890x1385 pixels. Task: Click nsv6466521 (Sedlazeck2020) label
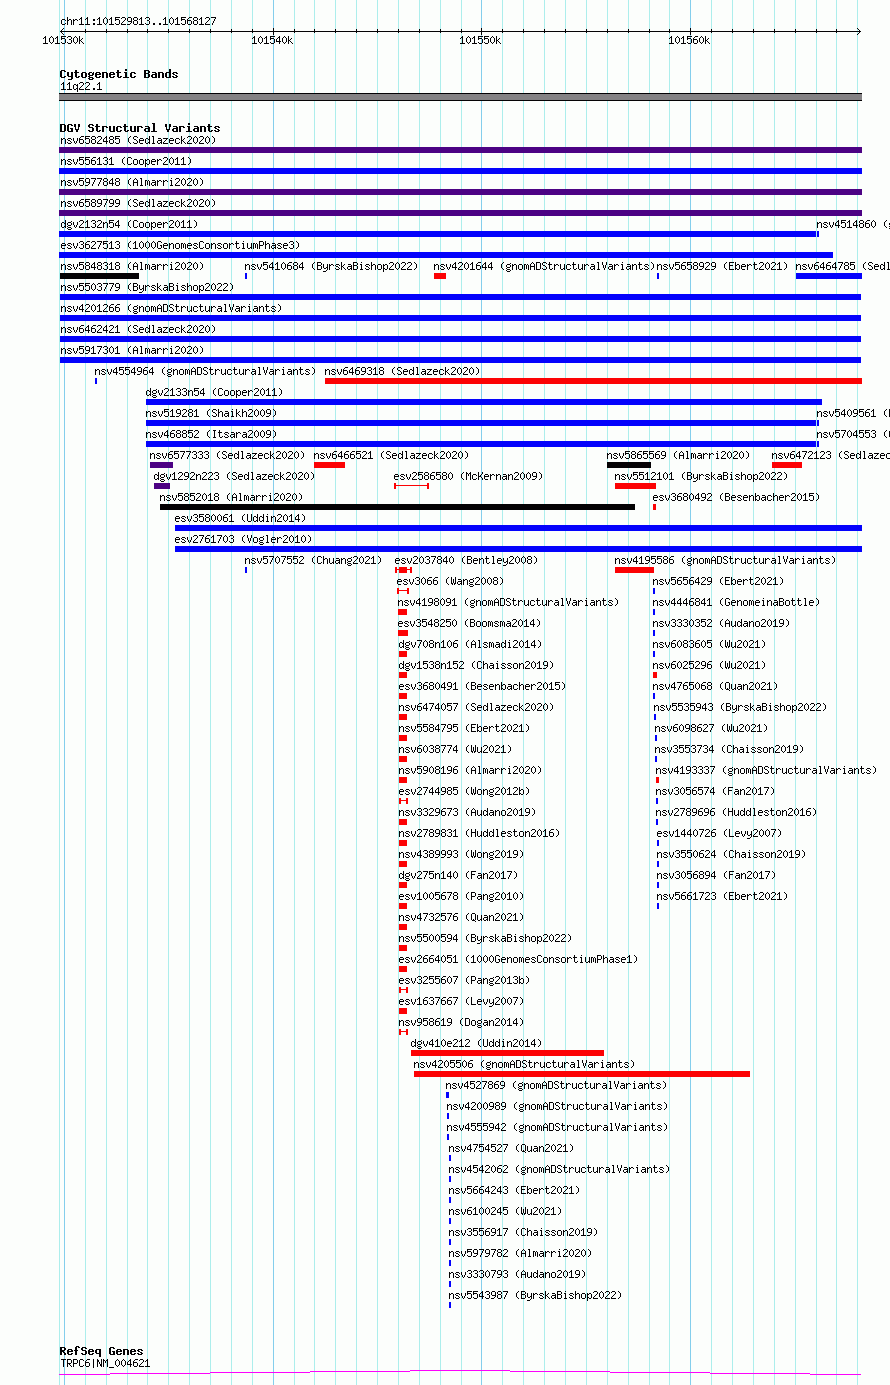pos(391,455)
